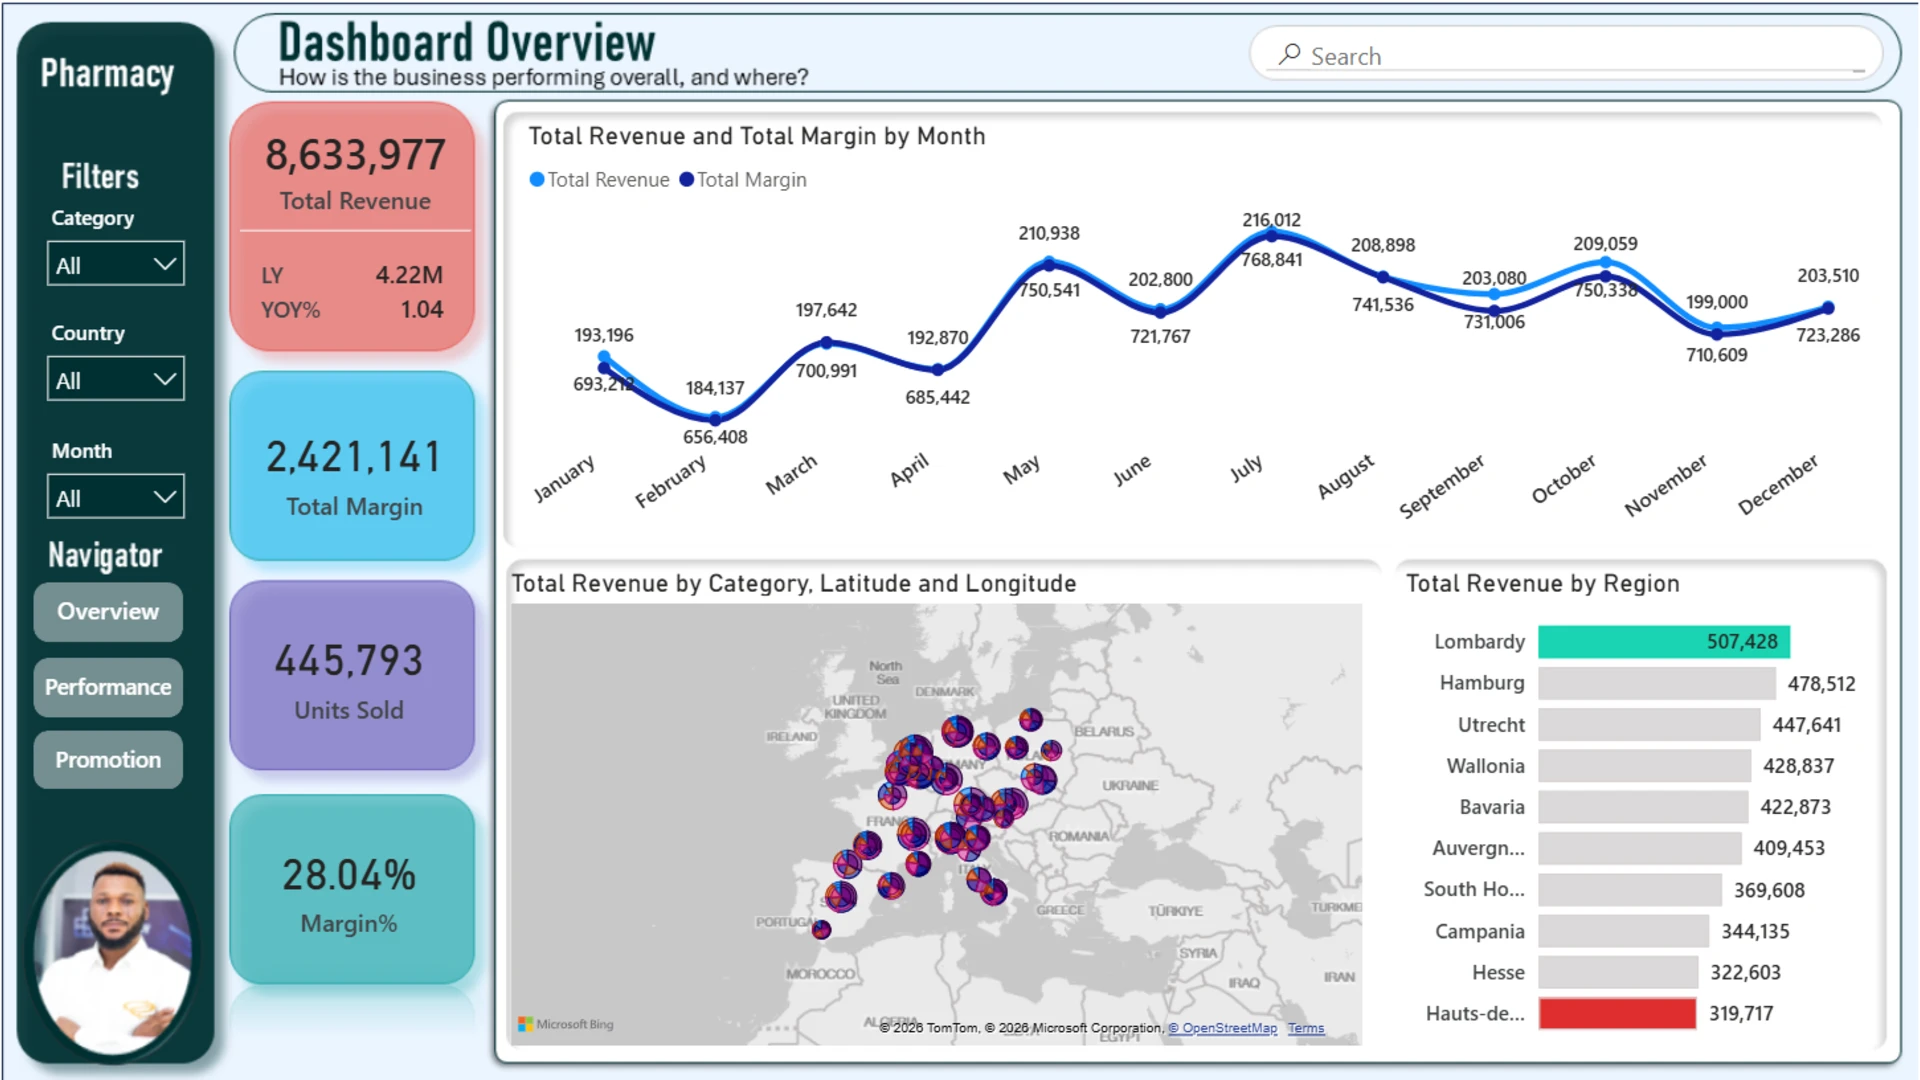Select the July peak data point
The width and height of the screenshot is (1920, 1080).
[x=1272, y=235]
